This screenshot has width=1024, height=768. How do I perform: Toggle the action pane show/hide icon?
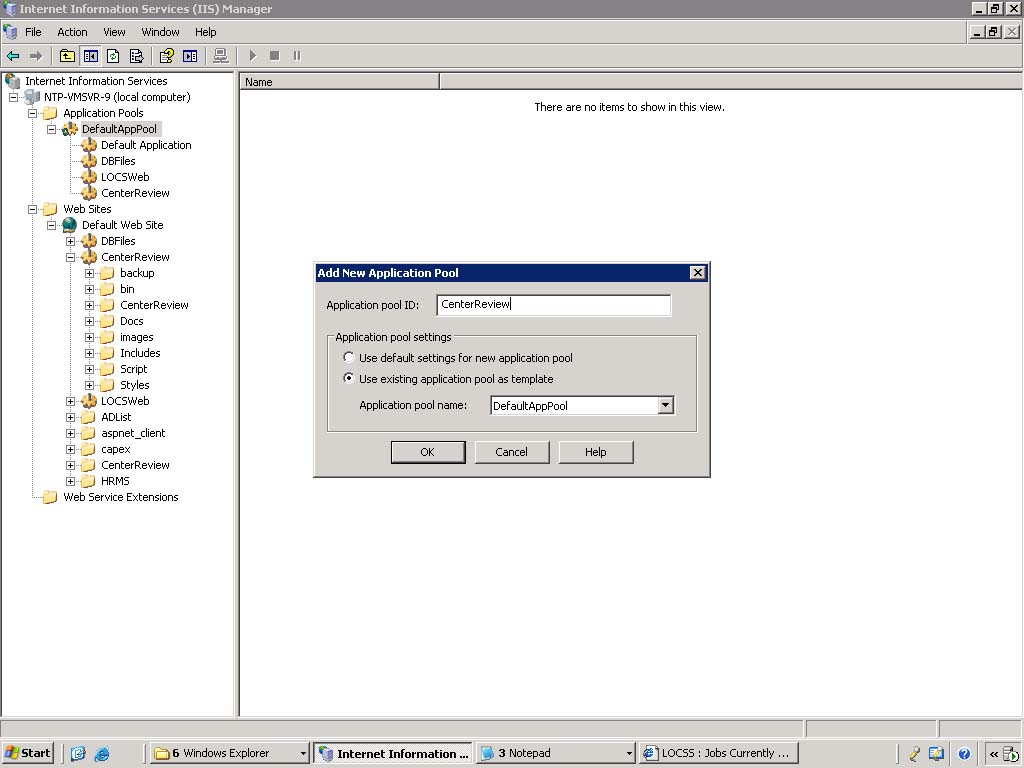190,56
